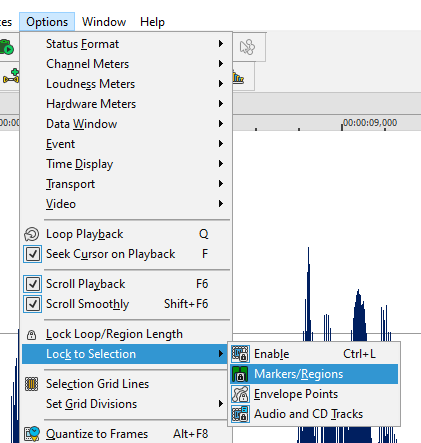The image size is (421, 443).
Task: Click the Quantize to Frames icon
Action: tap(32, 434)
